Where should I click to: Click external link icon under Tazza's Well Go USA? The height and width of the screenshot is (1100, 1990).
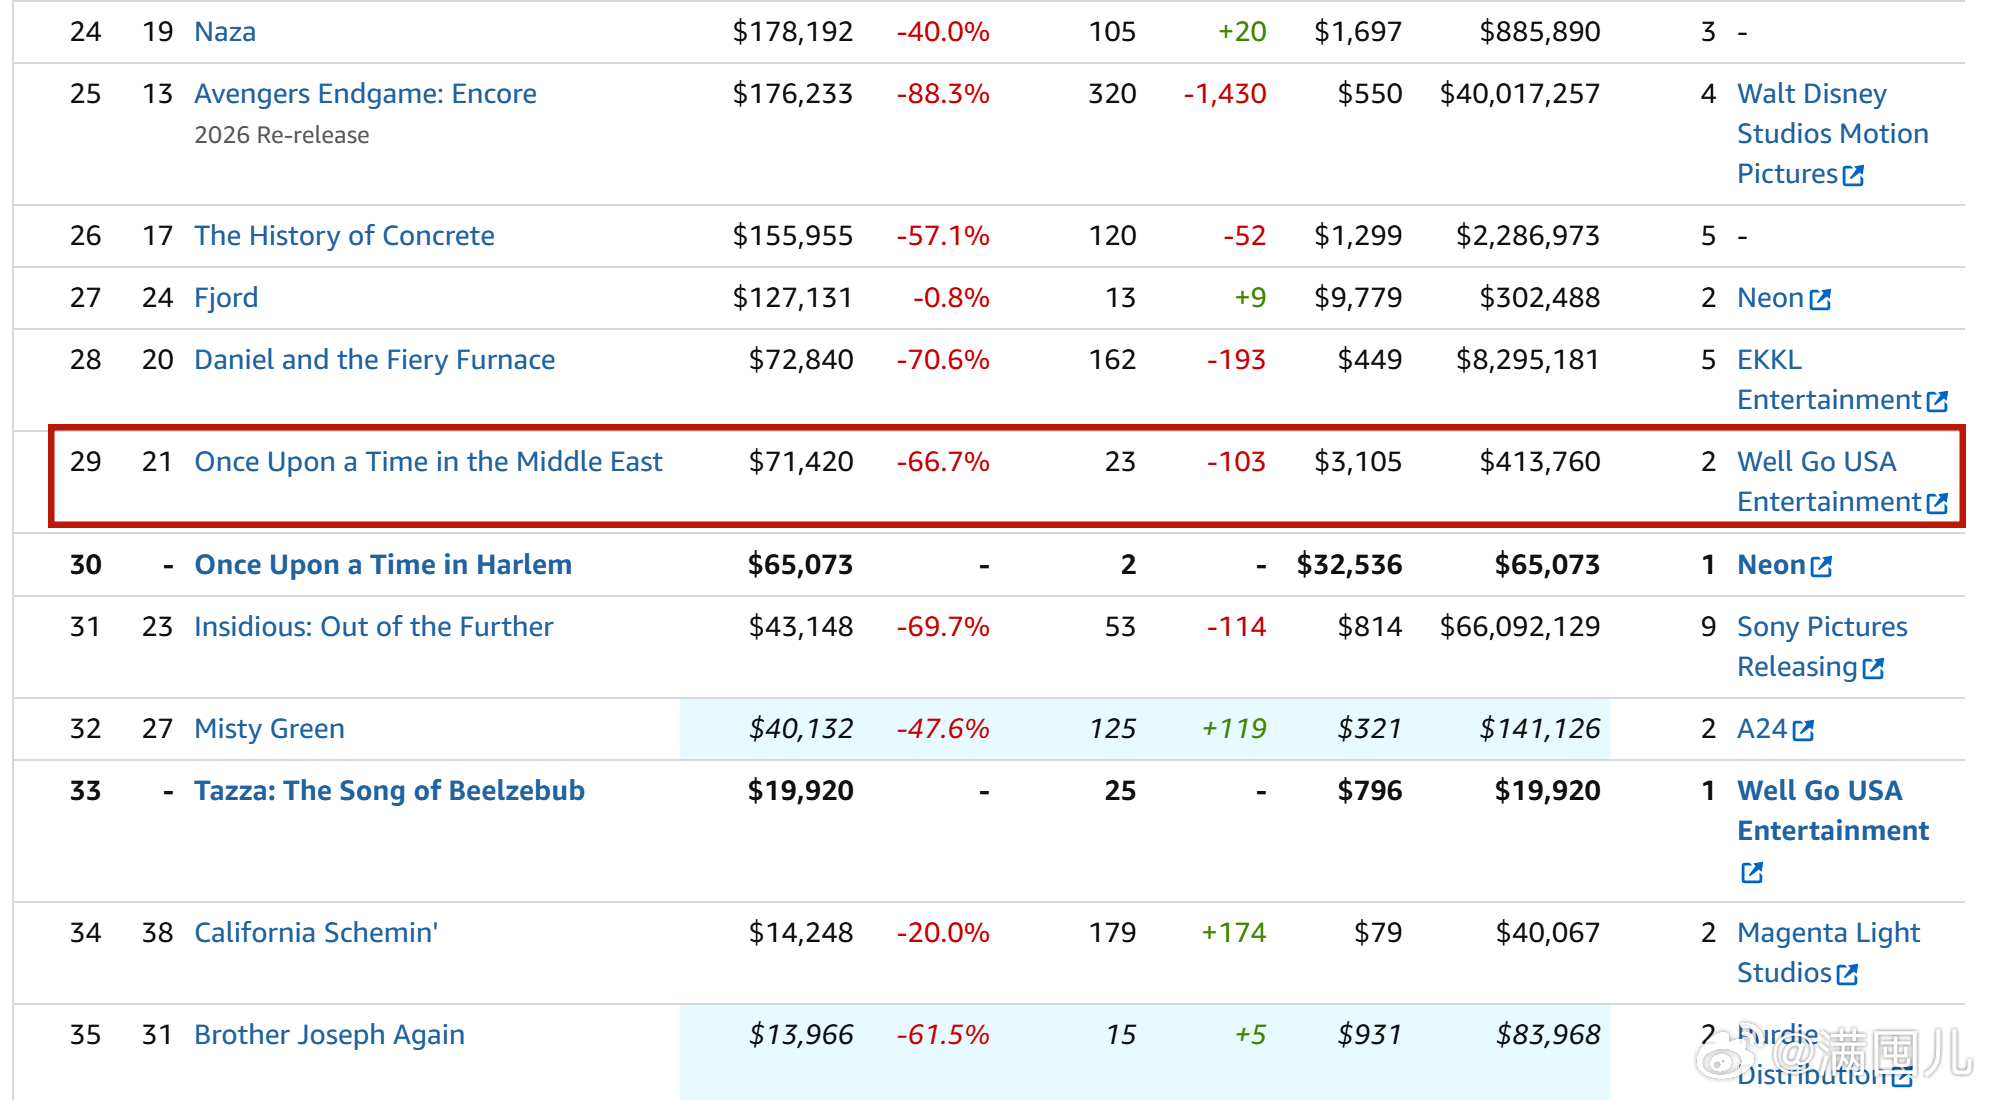1751,873
